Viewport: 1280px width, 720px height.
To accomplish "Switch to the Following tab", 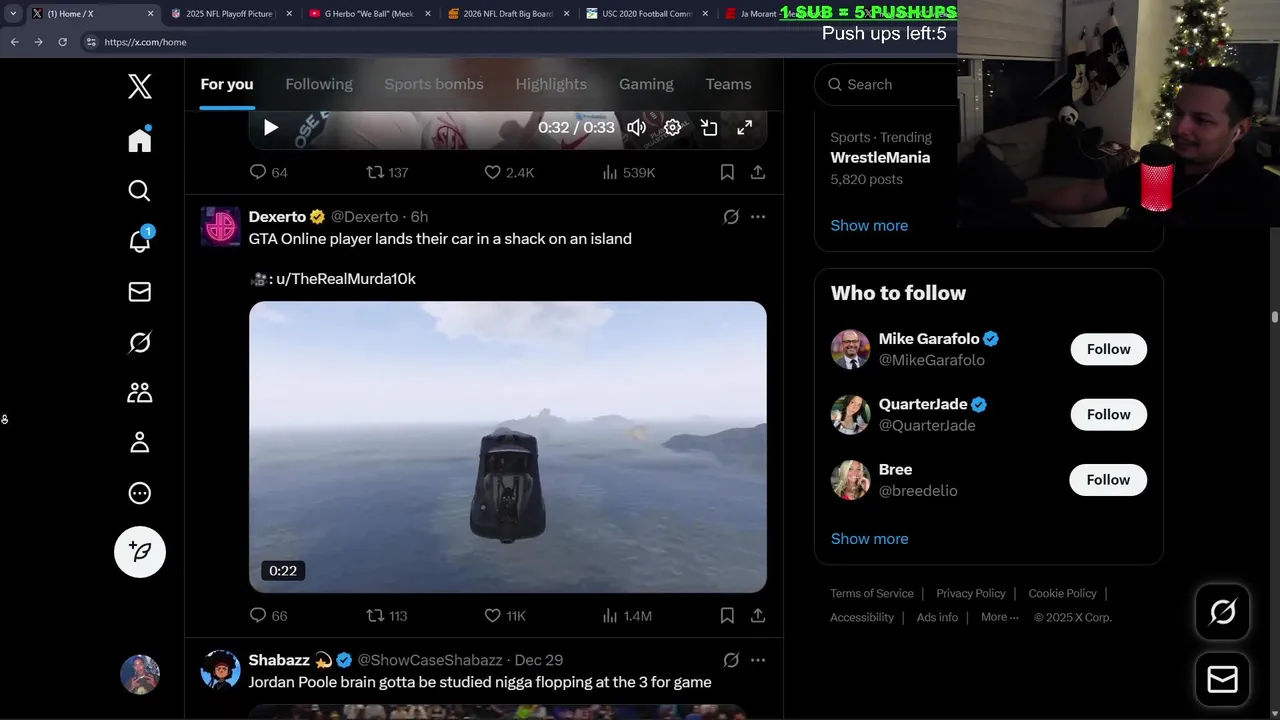I will click(319, 84).
